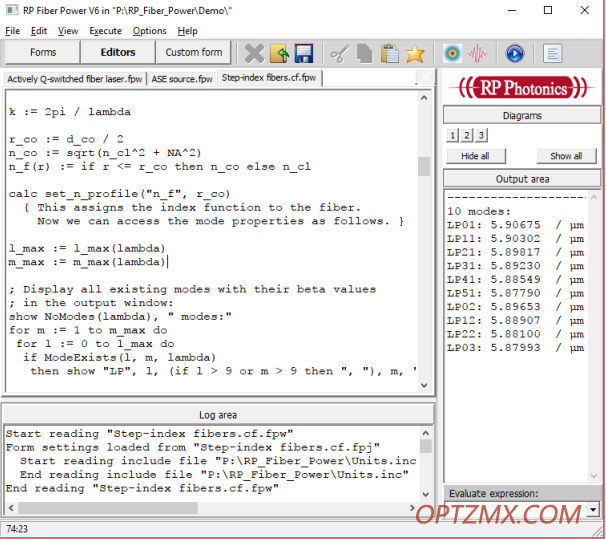Open the Options menu
606x539 pixels.
pyautogui.click(x=150, y=31)
